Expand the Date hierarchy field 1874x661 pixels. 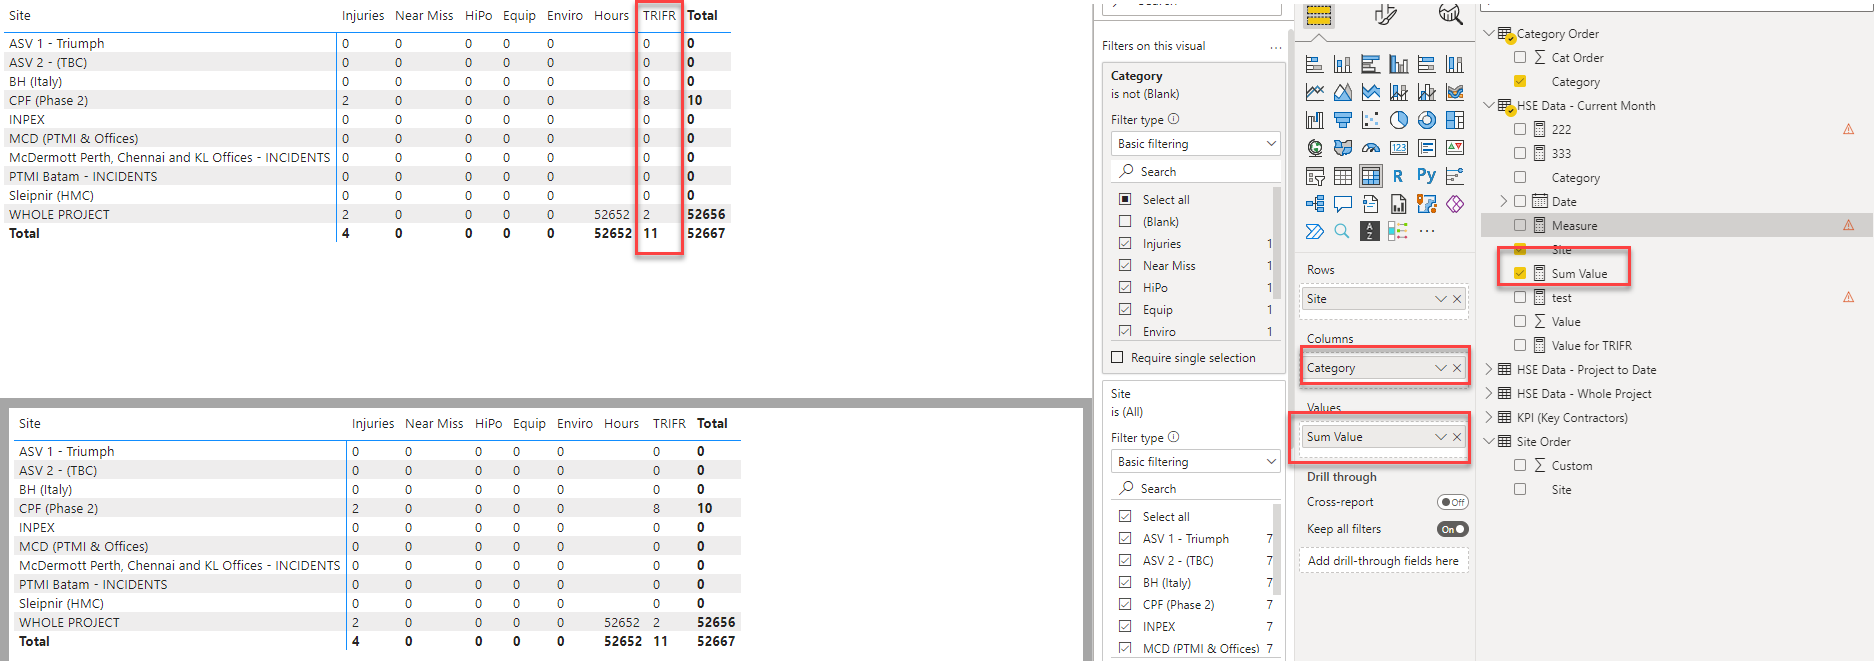(x=1503, y=201)
